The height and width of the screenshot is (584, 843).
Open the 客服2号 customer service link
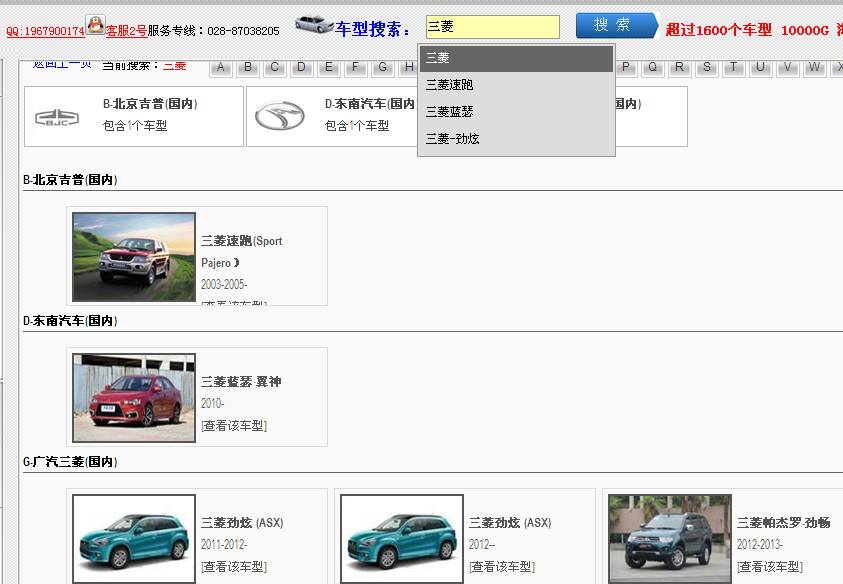(126, 31)
